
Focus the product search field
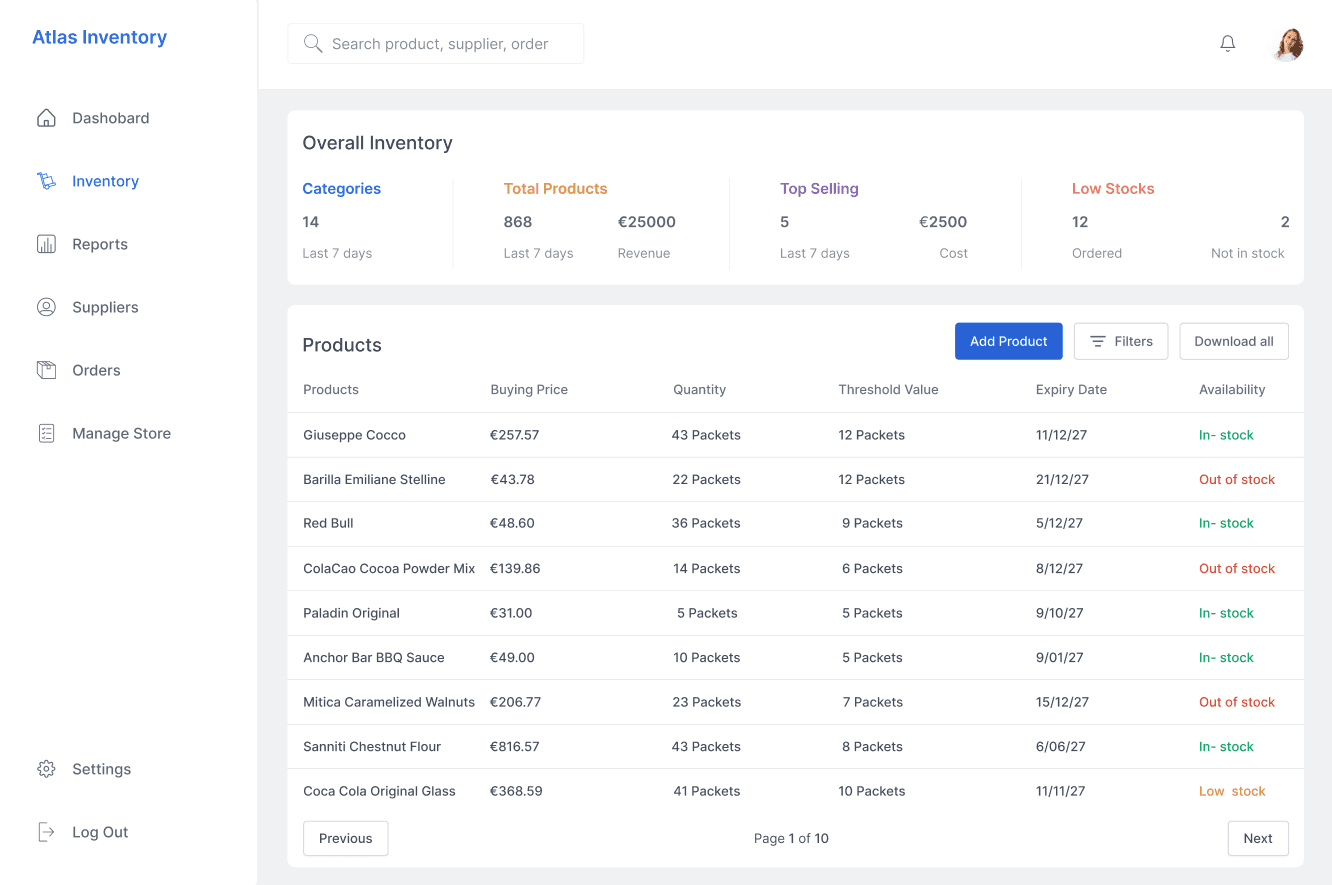(x=436, y=44)
